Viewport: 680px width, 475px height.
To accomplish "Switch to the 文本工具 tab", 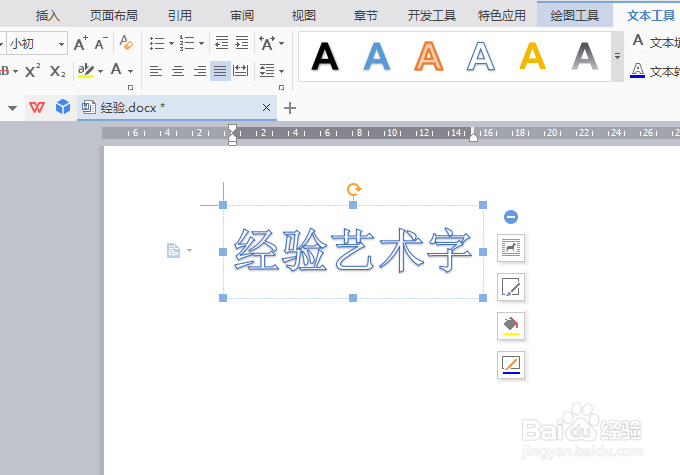I will click(x=651, y=16).
